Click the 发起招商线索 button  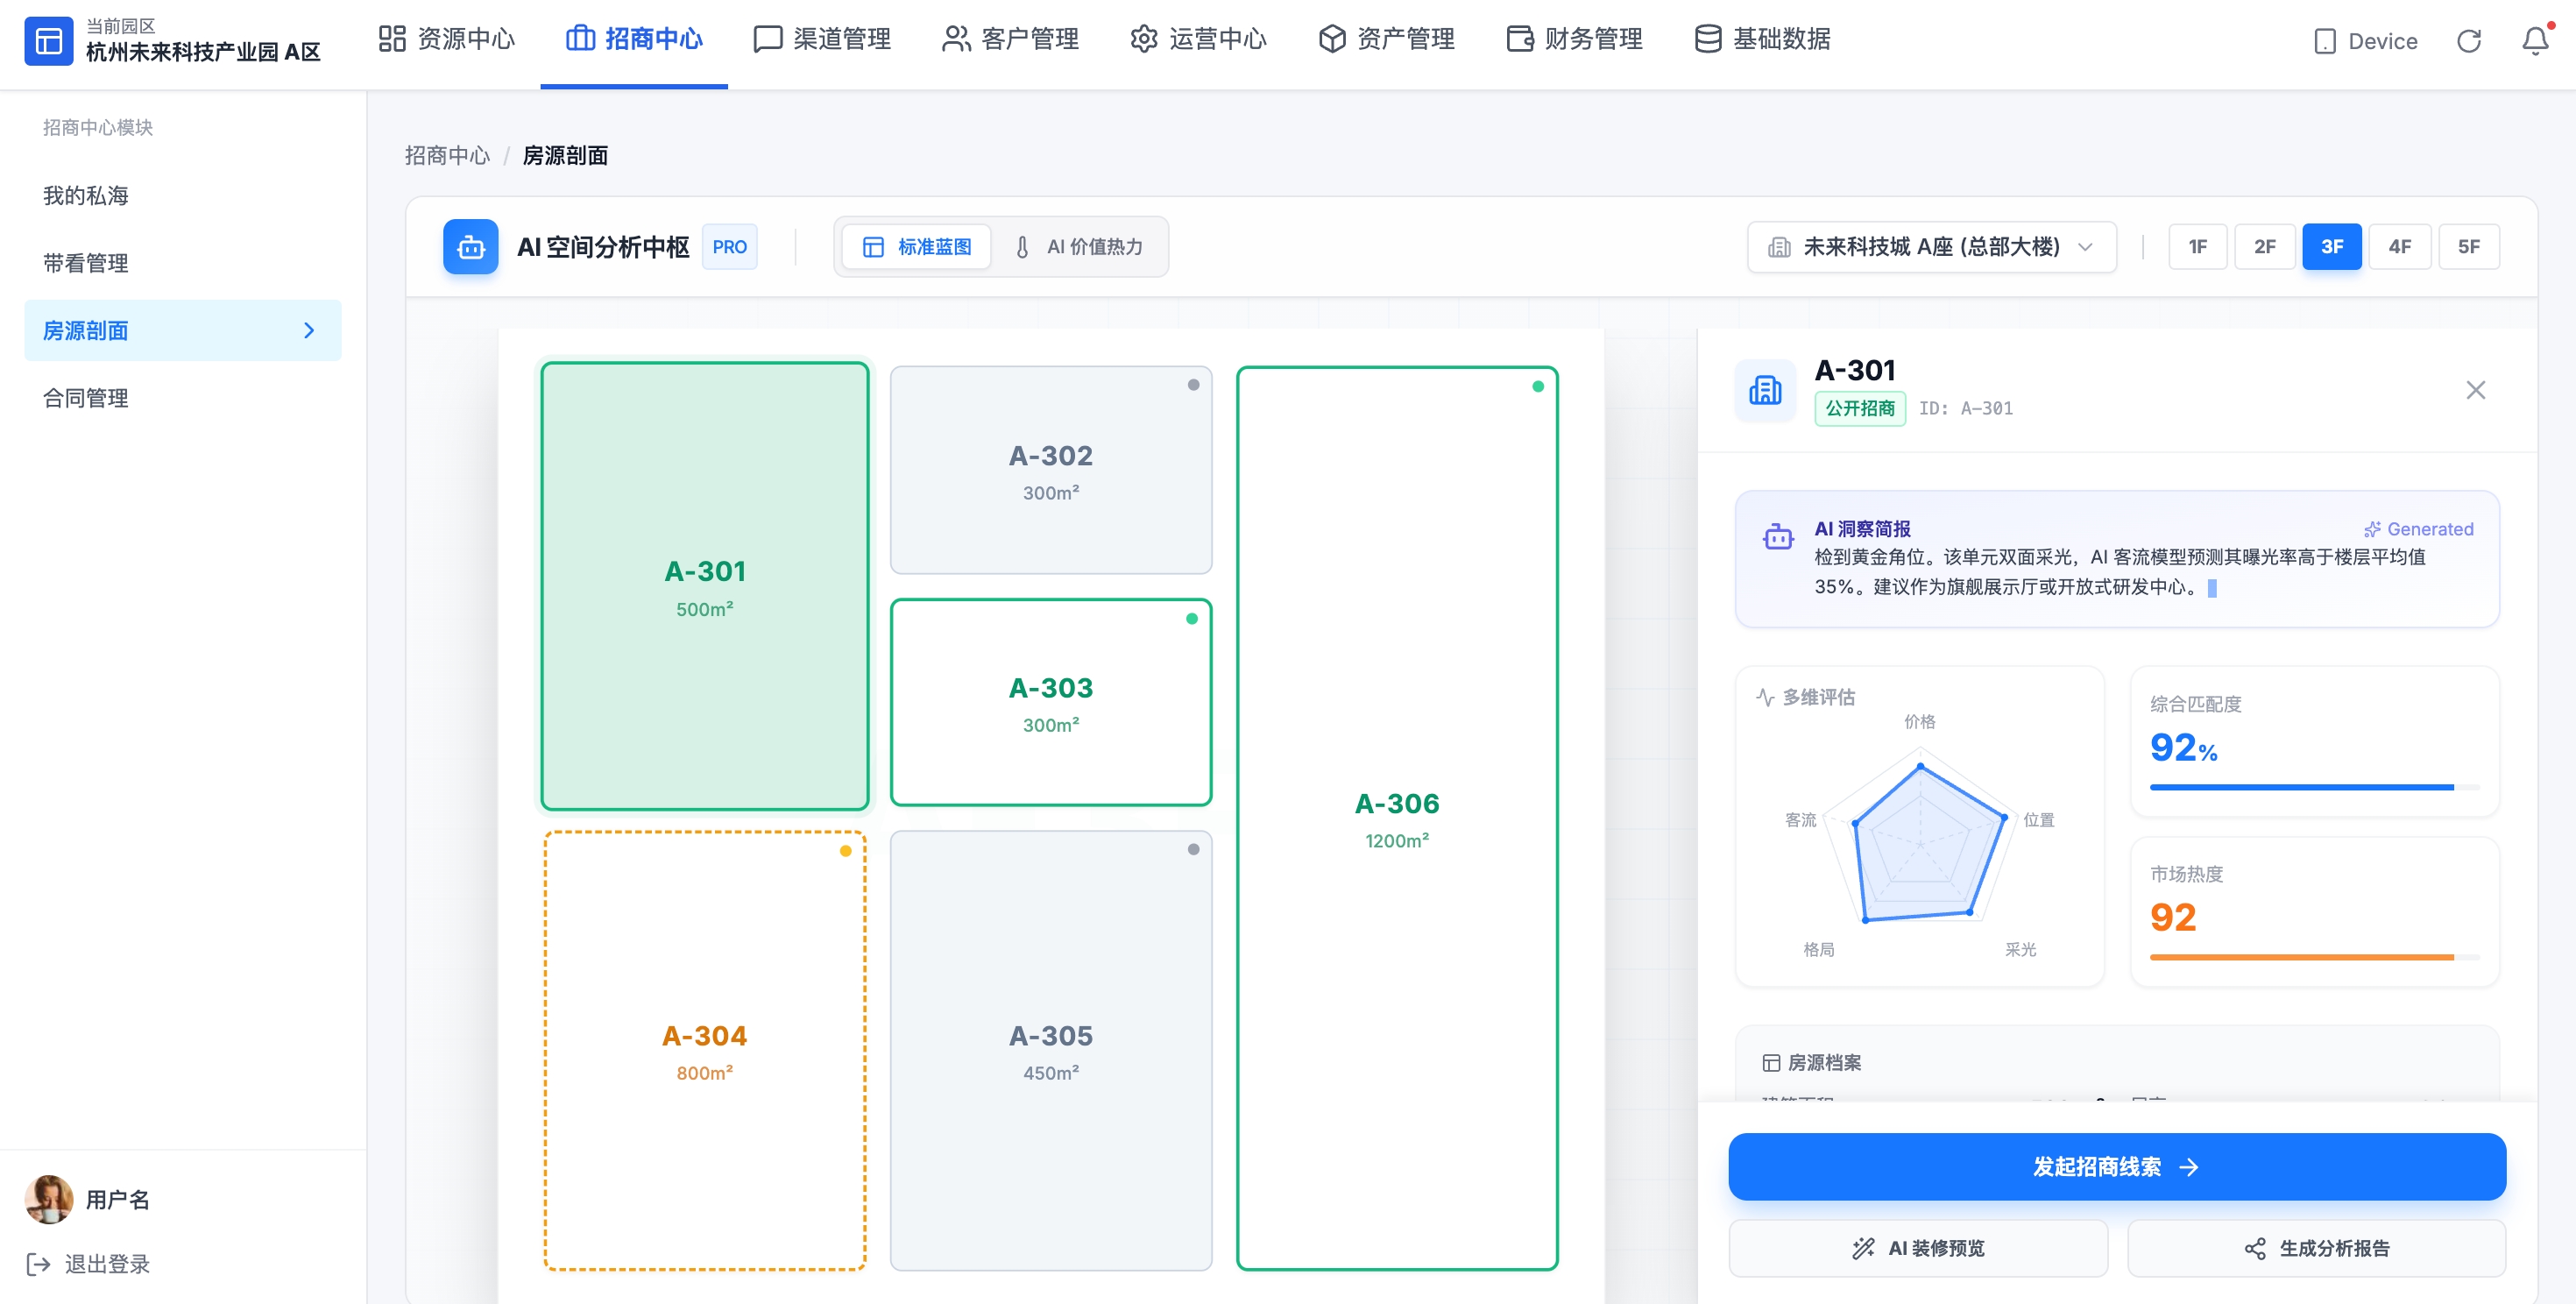[x=2116, y=1166]
